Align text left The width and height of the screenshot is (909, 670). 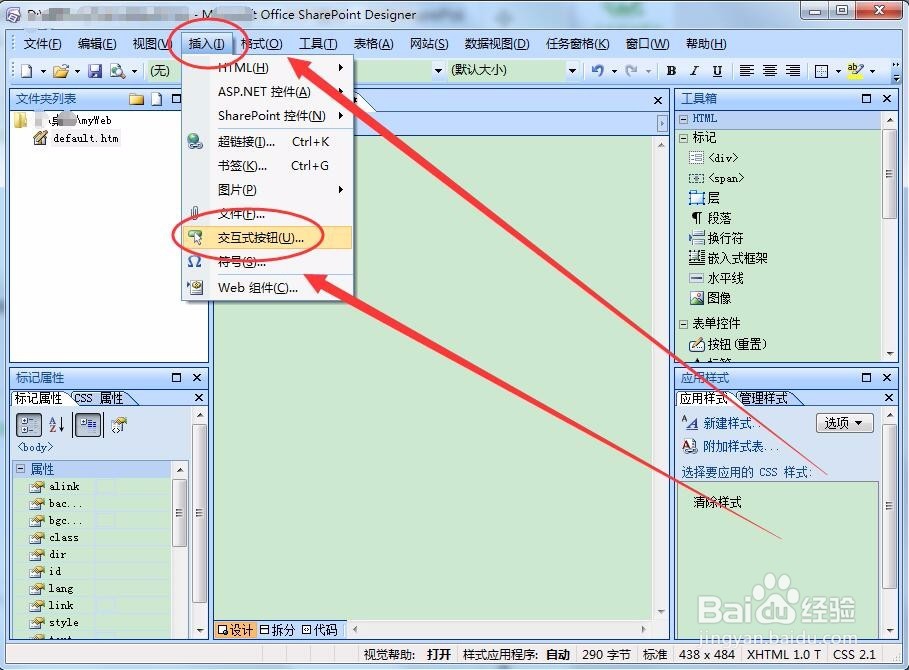click(747, 71)
